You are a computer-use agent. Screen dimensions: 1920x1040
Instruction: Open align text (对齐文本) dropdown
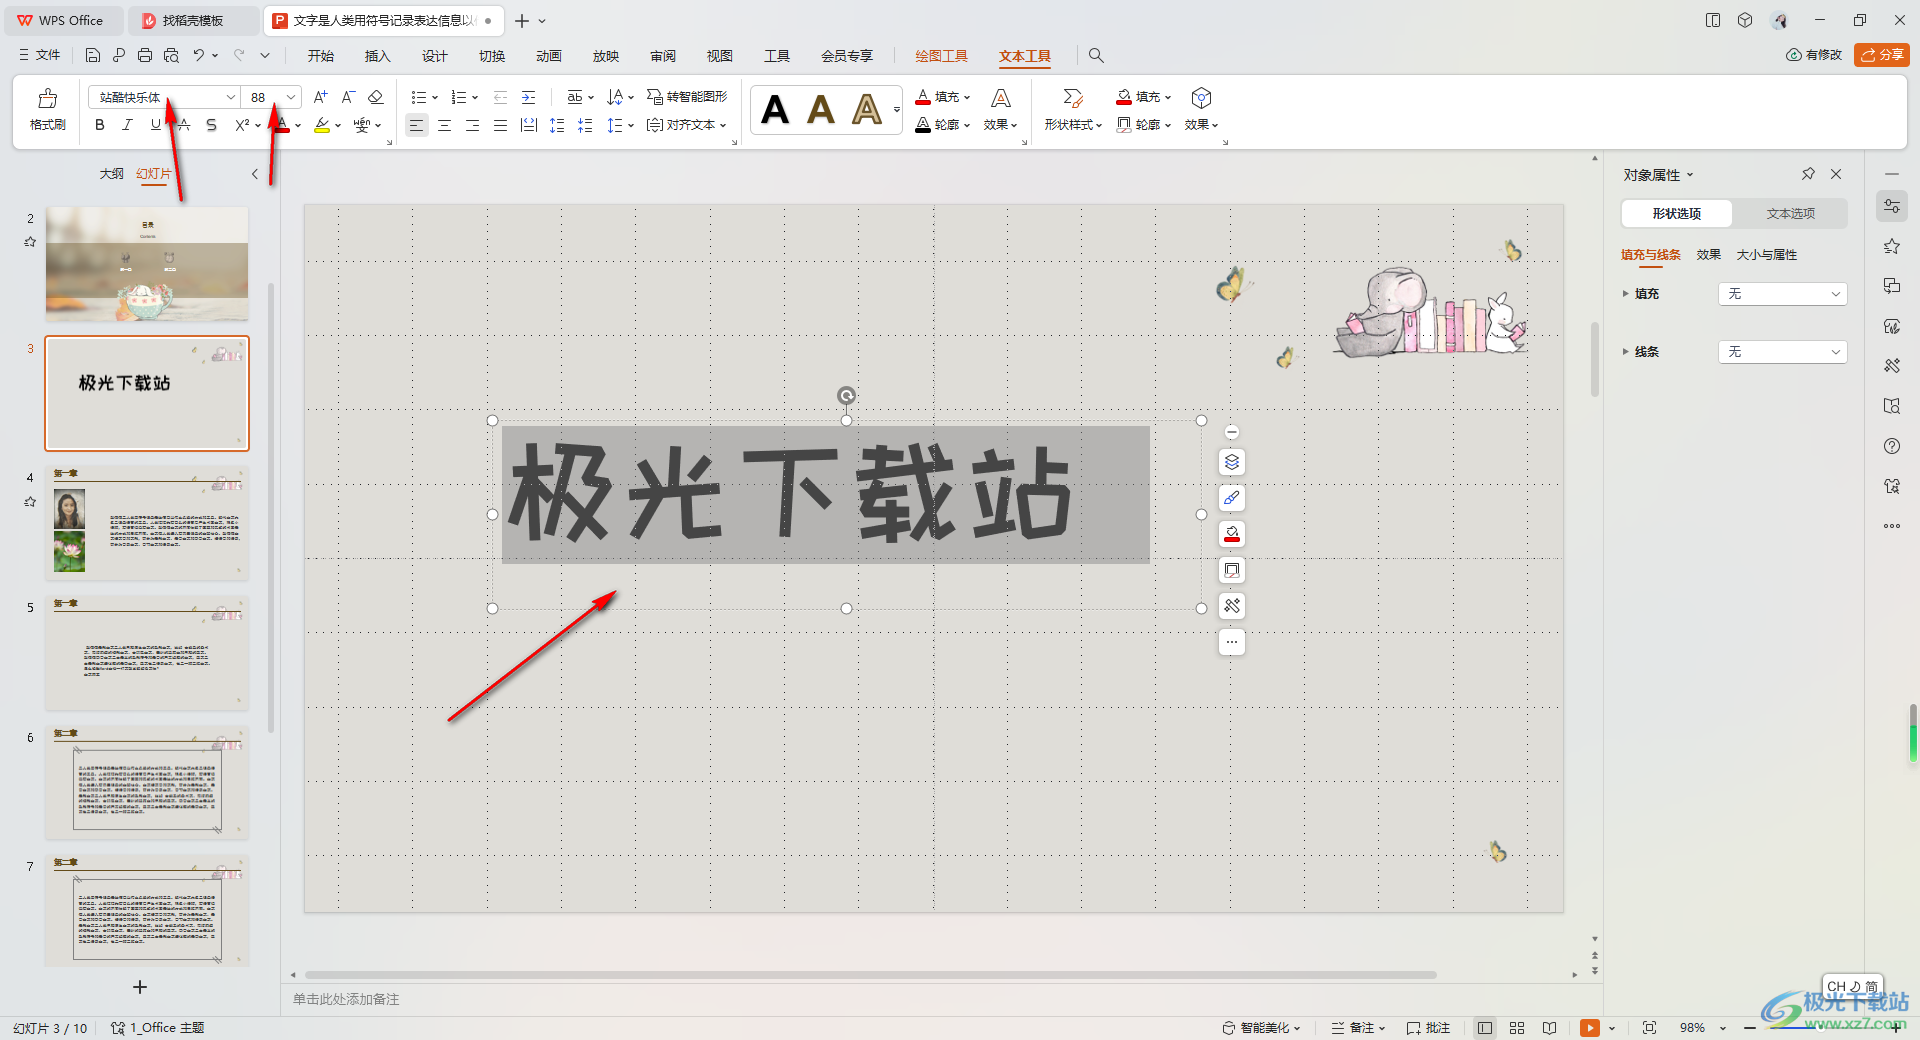pyautogui.click(x=687, y=125)
